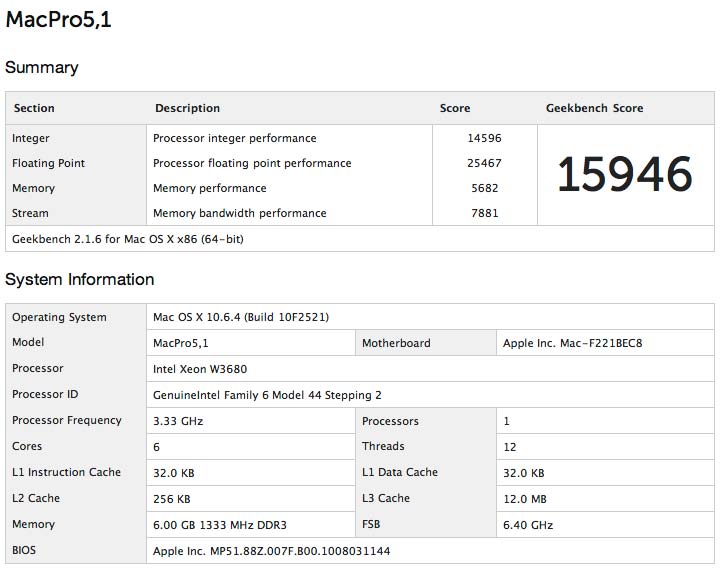Click the Section column header
This screenshot has width=724, height=573.
(x=34, y=108)
